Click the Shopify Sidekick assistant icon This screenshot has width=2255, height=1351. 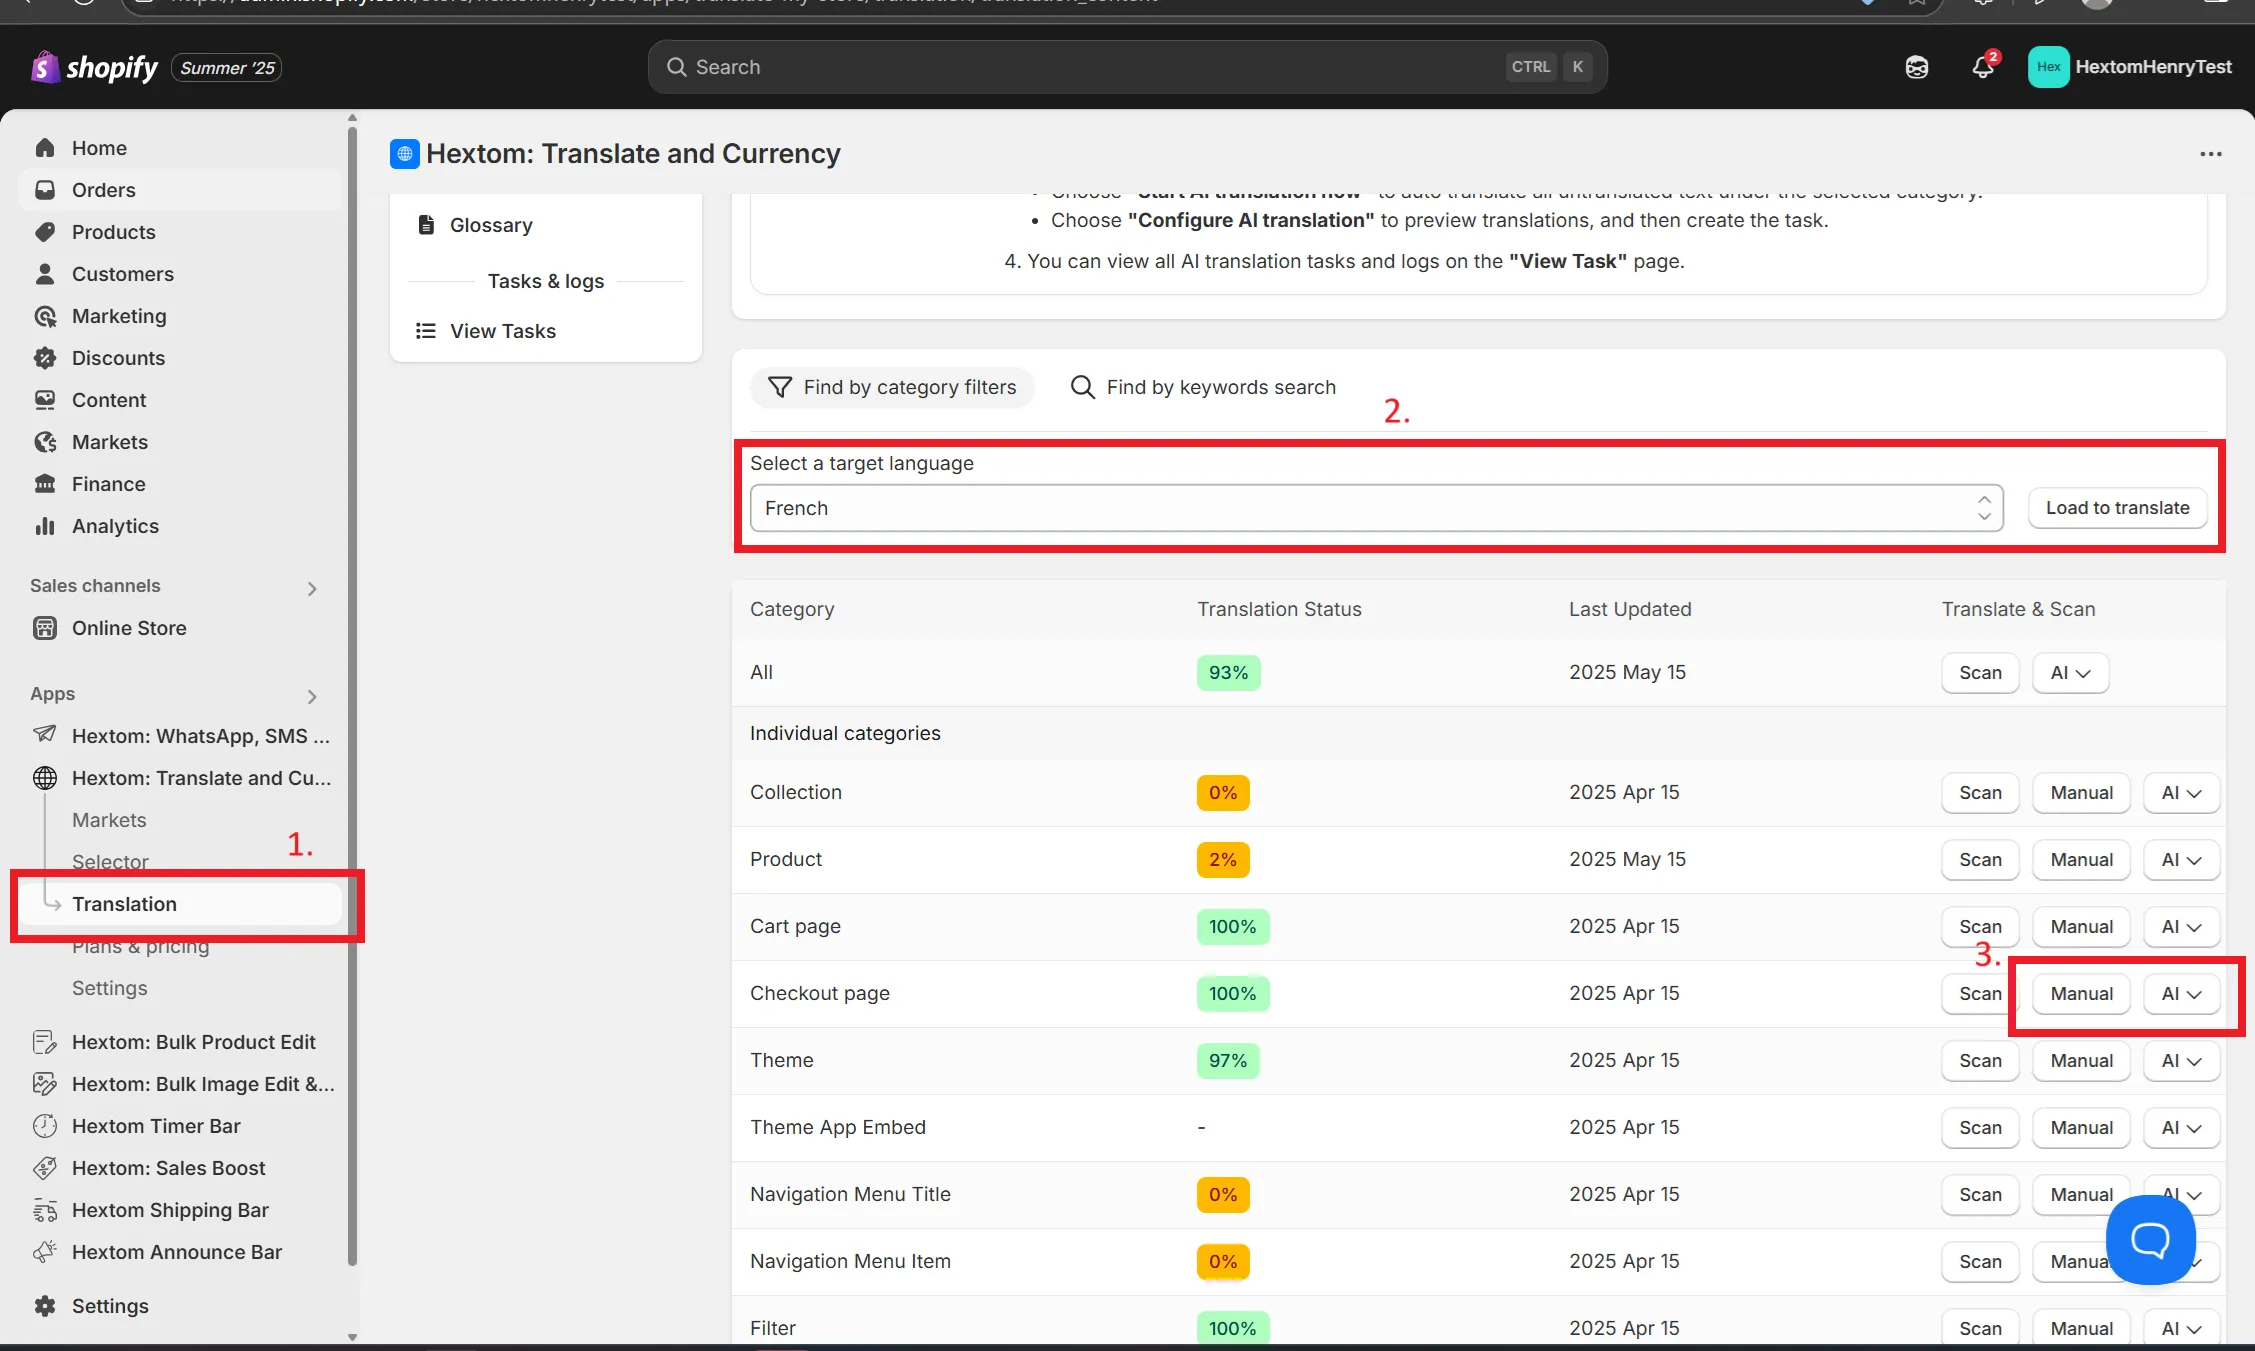point(1916,67)
